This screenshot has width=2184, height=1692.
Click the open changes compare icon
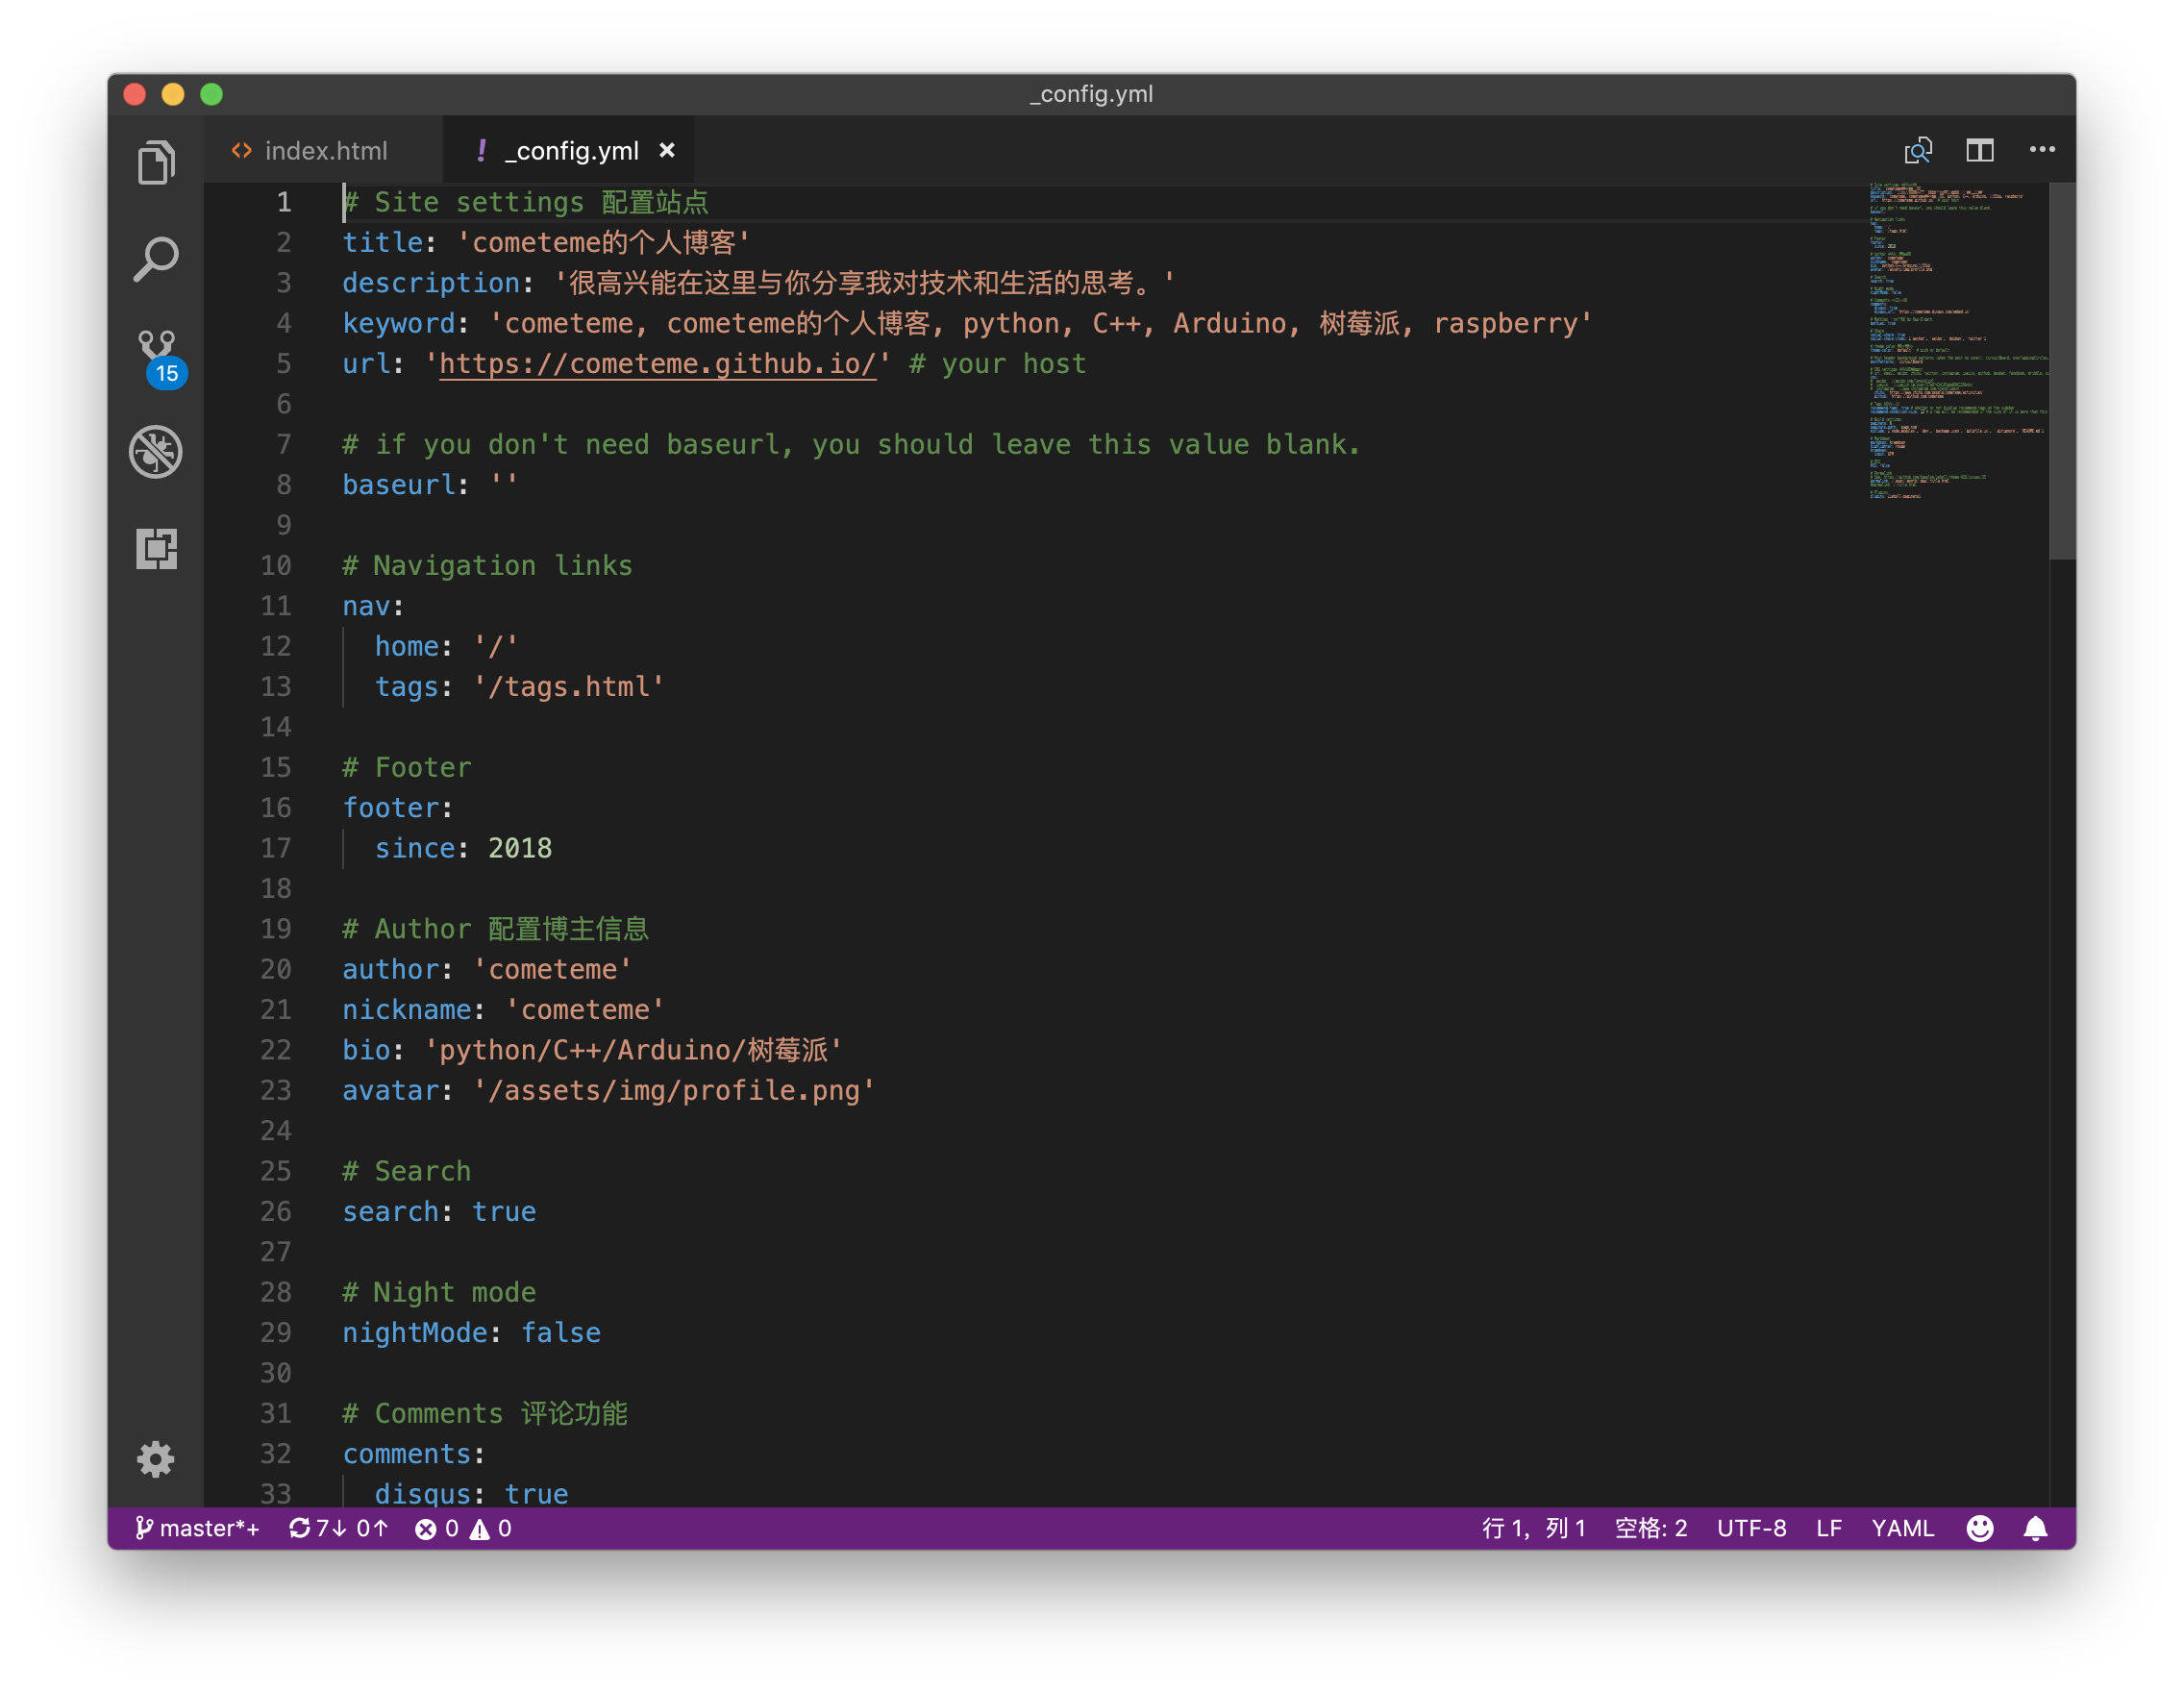(x=1918, y=151)
